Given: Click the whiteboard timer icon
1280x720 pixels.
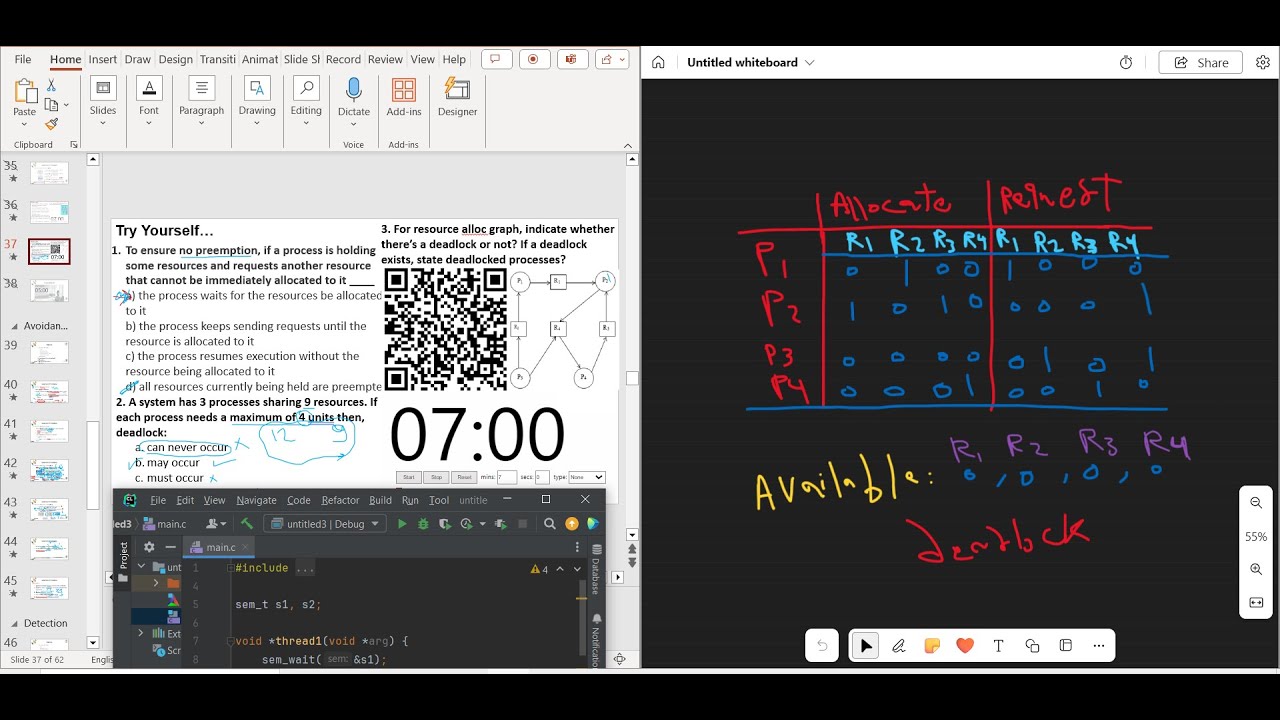Looking at the screenshot, I should coord(1126,62).
